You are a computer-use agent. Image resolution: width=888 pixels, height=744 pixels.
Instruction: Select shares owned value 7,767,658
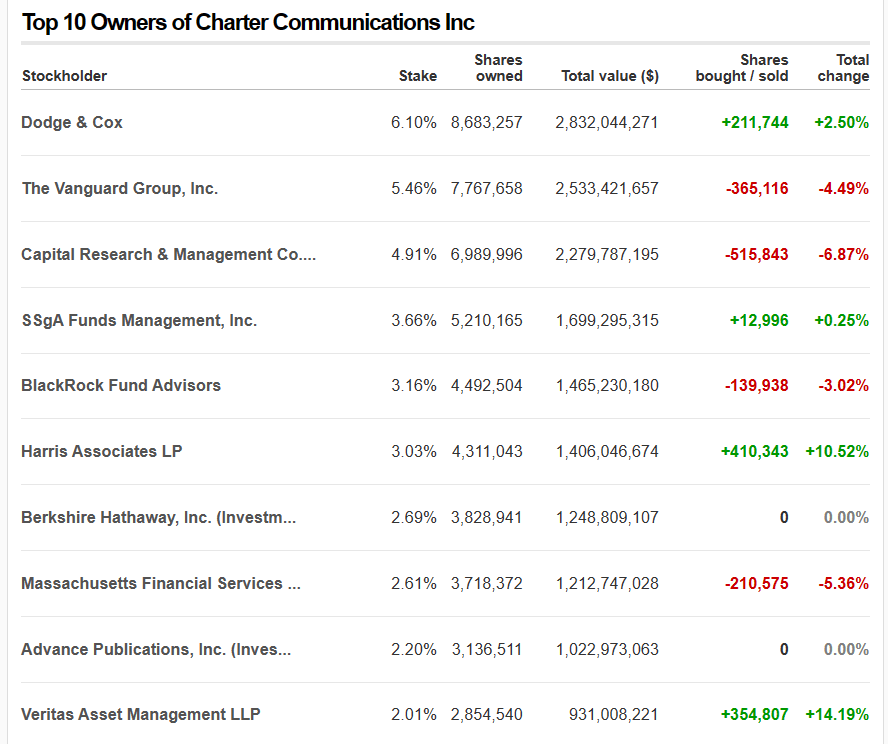click(x=486, y=188)
